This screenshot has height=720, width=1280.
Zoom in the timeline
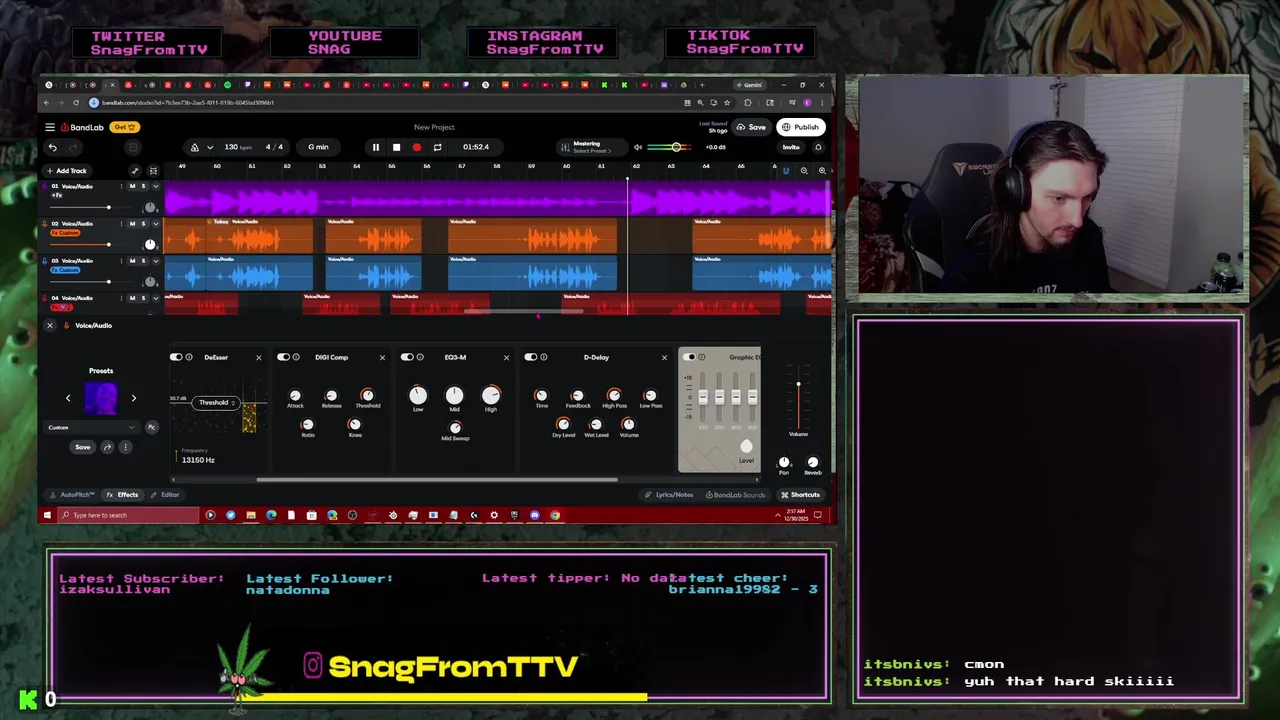tap(822, 171)
